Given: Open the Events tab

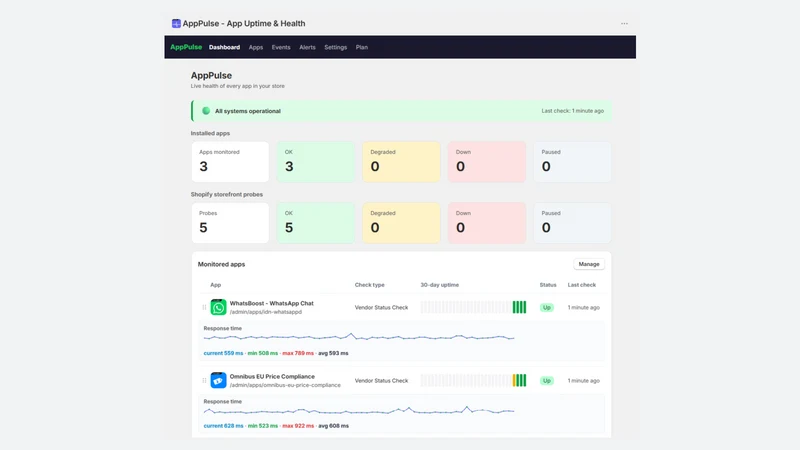Looking at the screenshot, I should tap(281, 47).
